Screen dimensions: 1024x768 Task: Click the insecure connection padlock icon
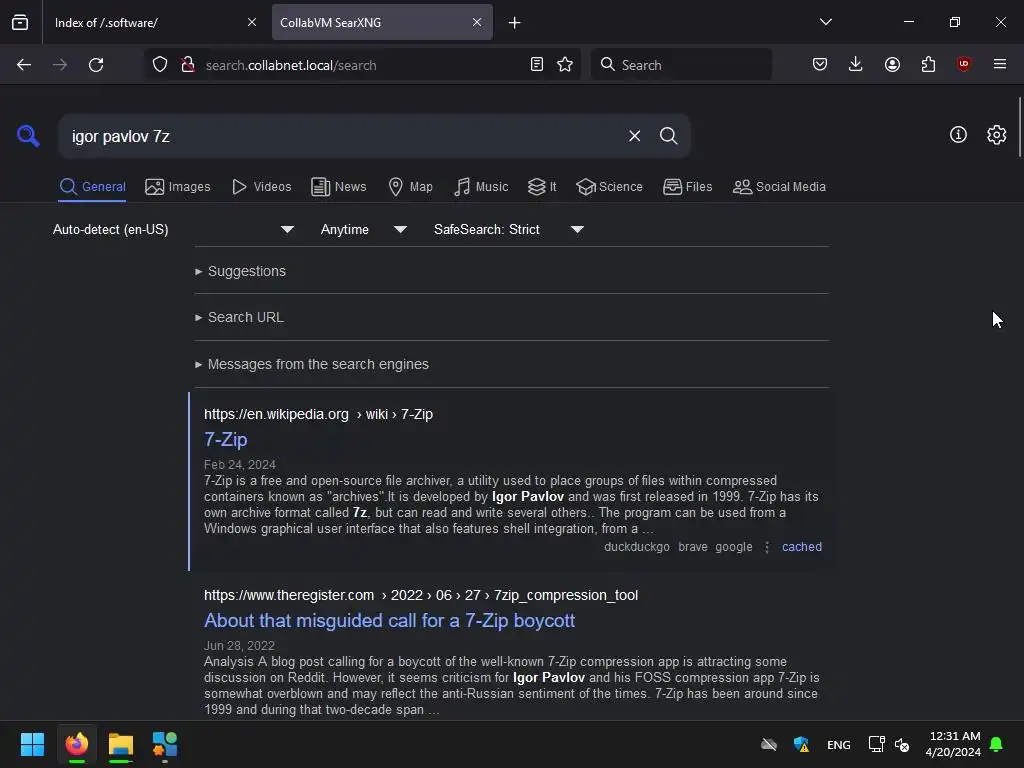point(188,64)
